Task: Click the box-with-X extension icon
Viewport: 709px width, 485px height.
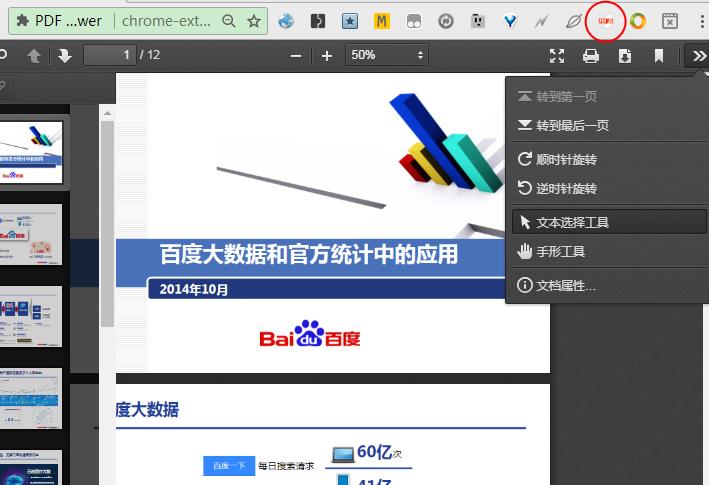Action: coord(670,21)
